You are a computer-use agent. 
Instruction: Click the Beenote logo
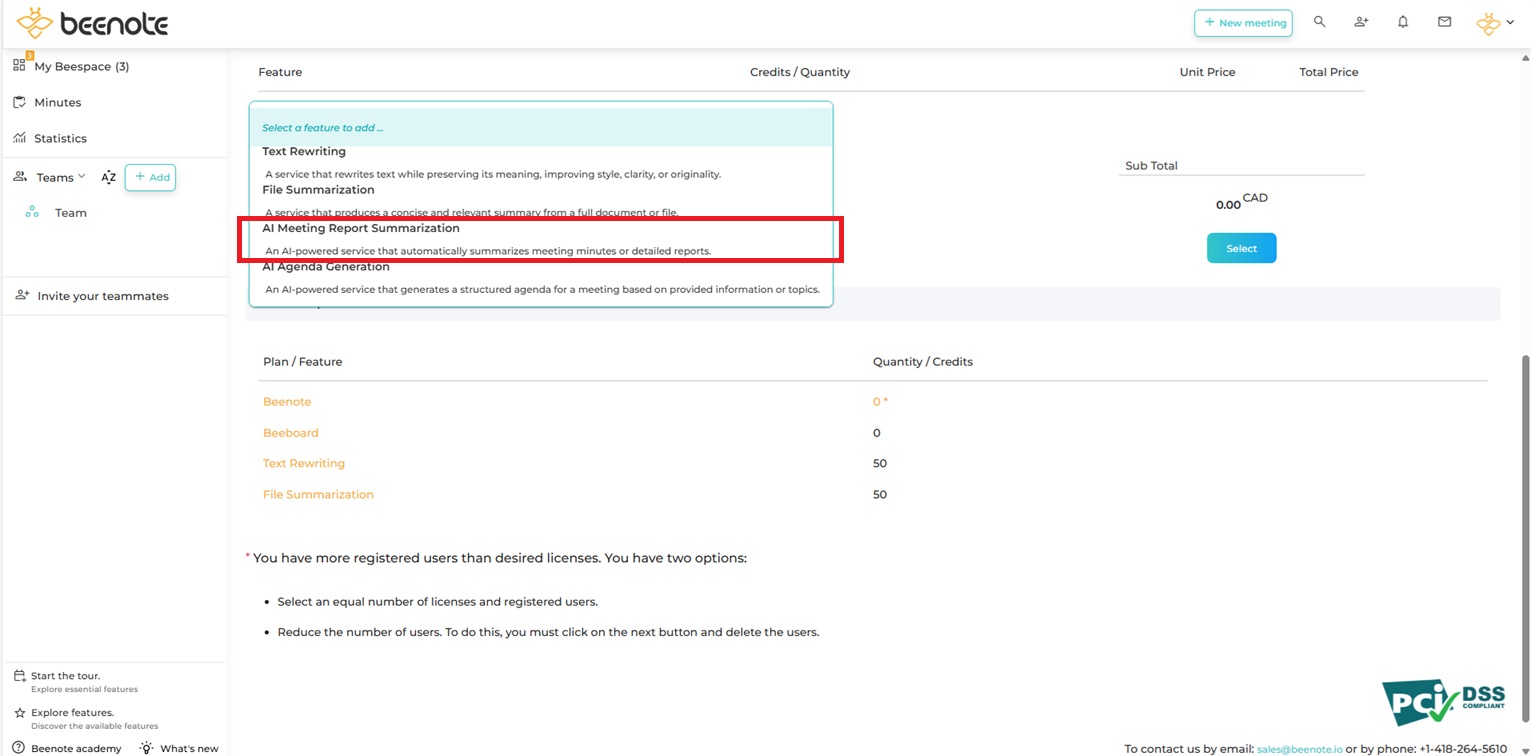click(92, 23)
